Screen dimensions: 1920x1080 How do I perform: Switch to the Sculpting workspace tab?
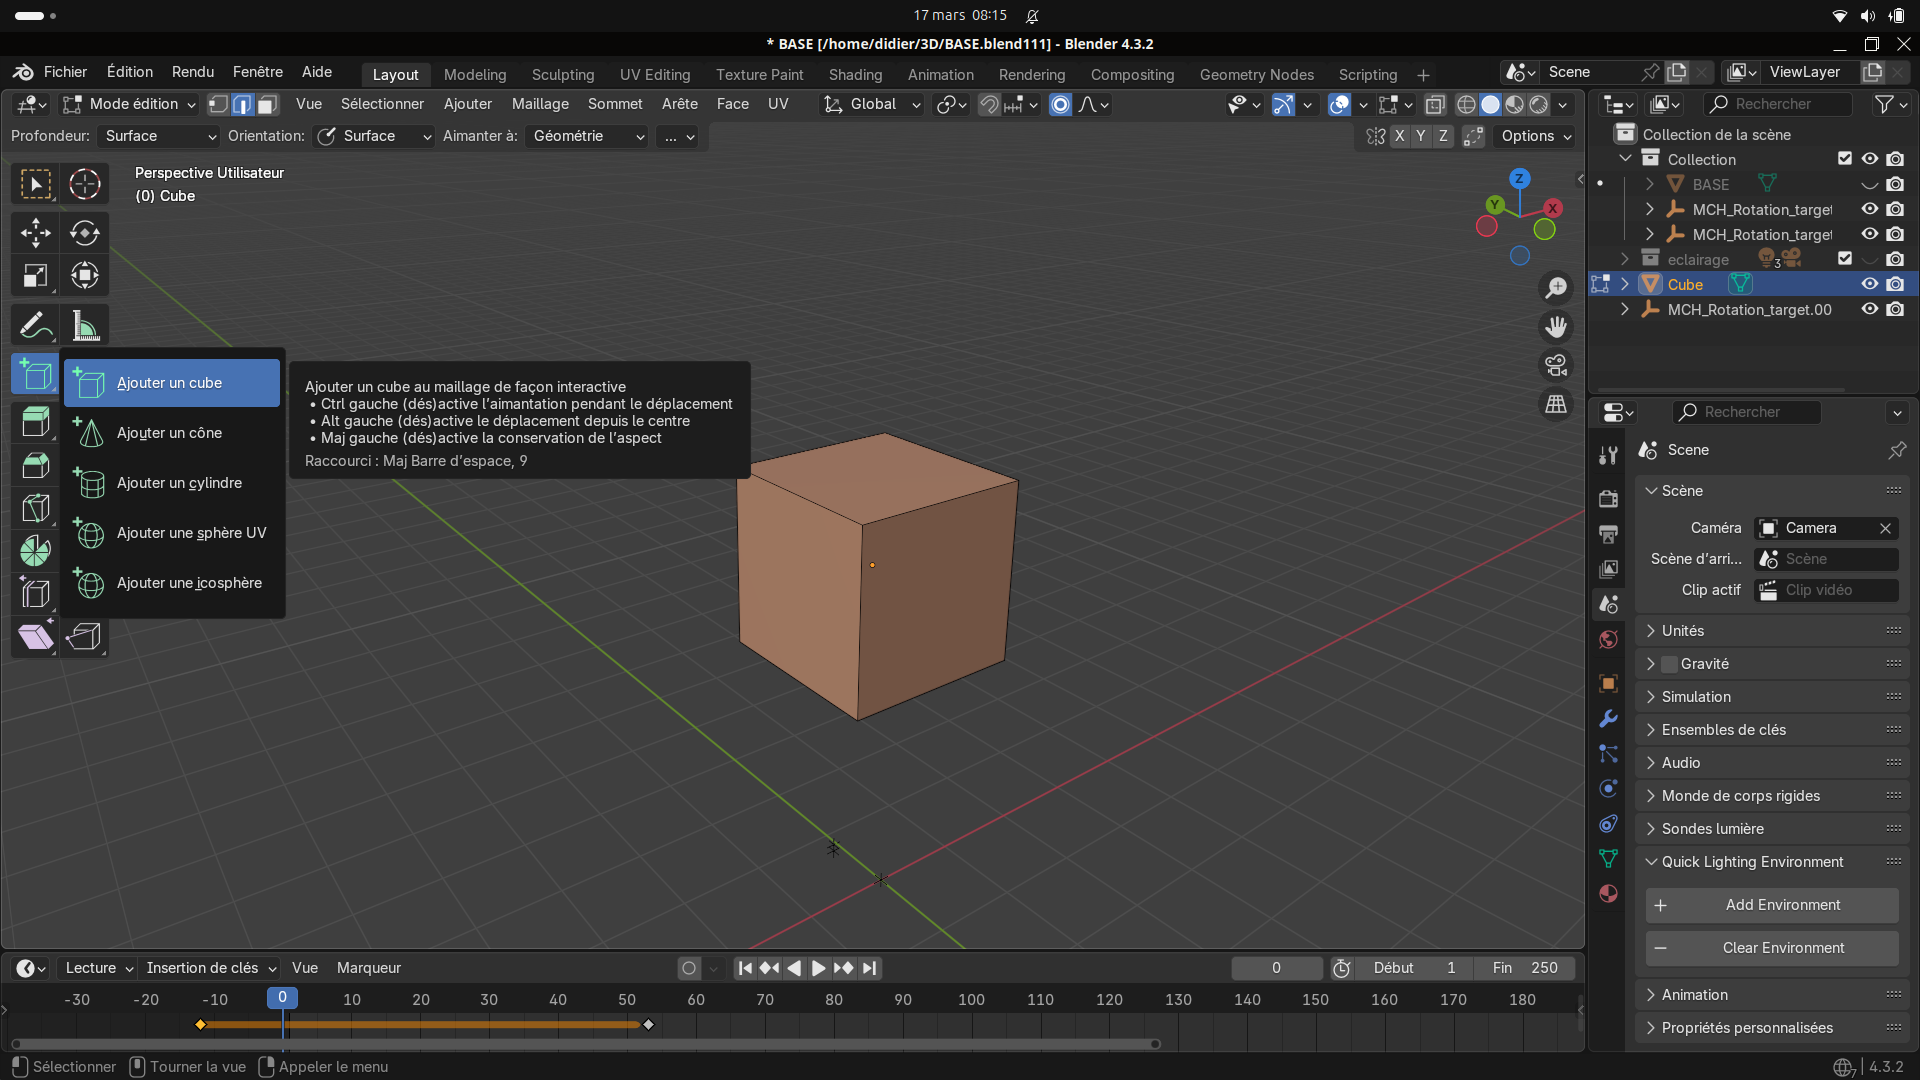click(x=562, y=75)
